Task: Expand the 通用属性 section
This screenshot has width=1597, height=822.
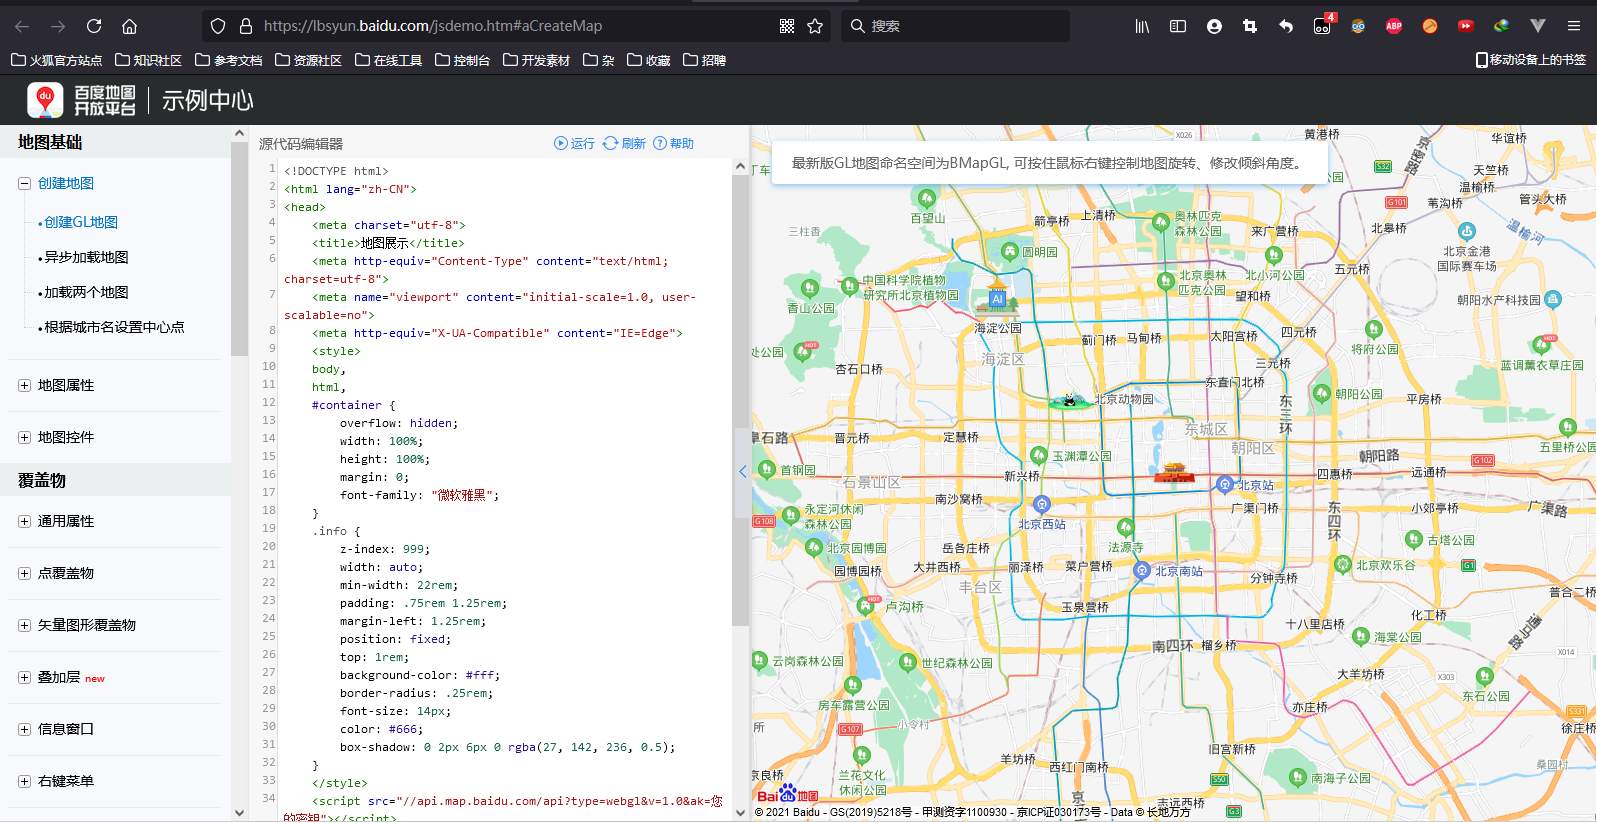Action: tap(24, 521)
